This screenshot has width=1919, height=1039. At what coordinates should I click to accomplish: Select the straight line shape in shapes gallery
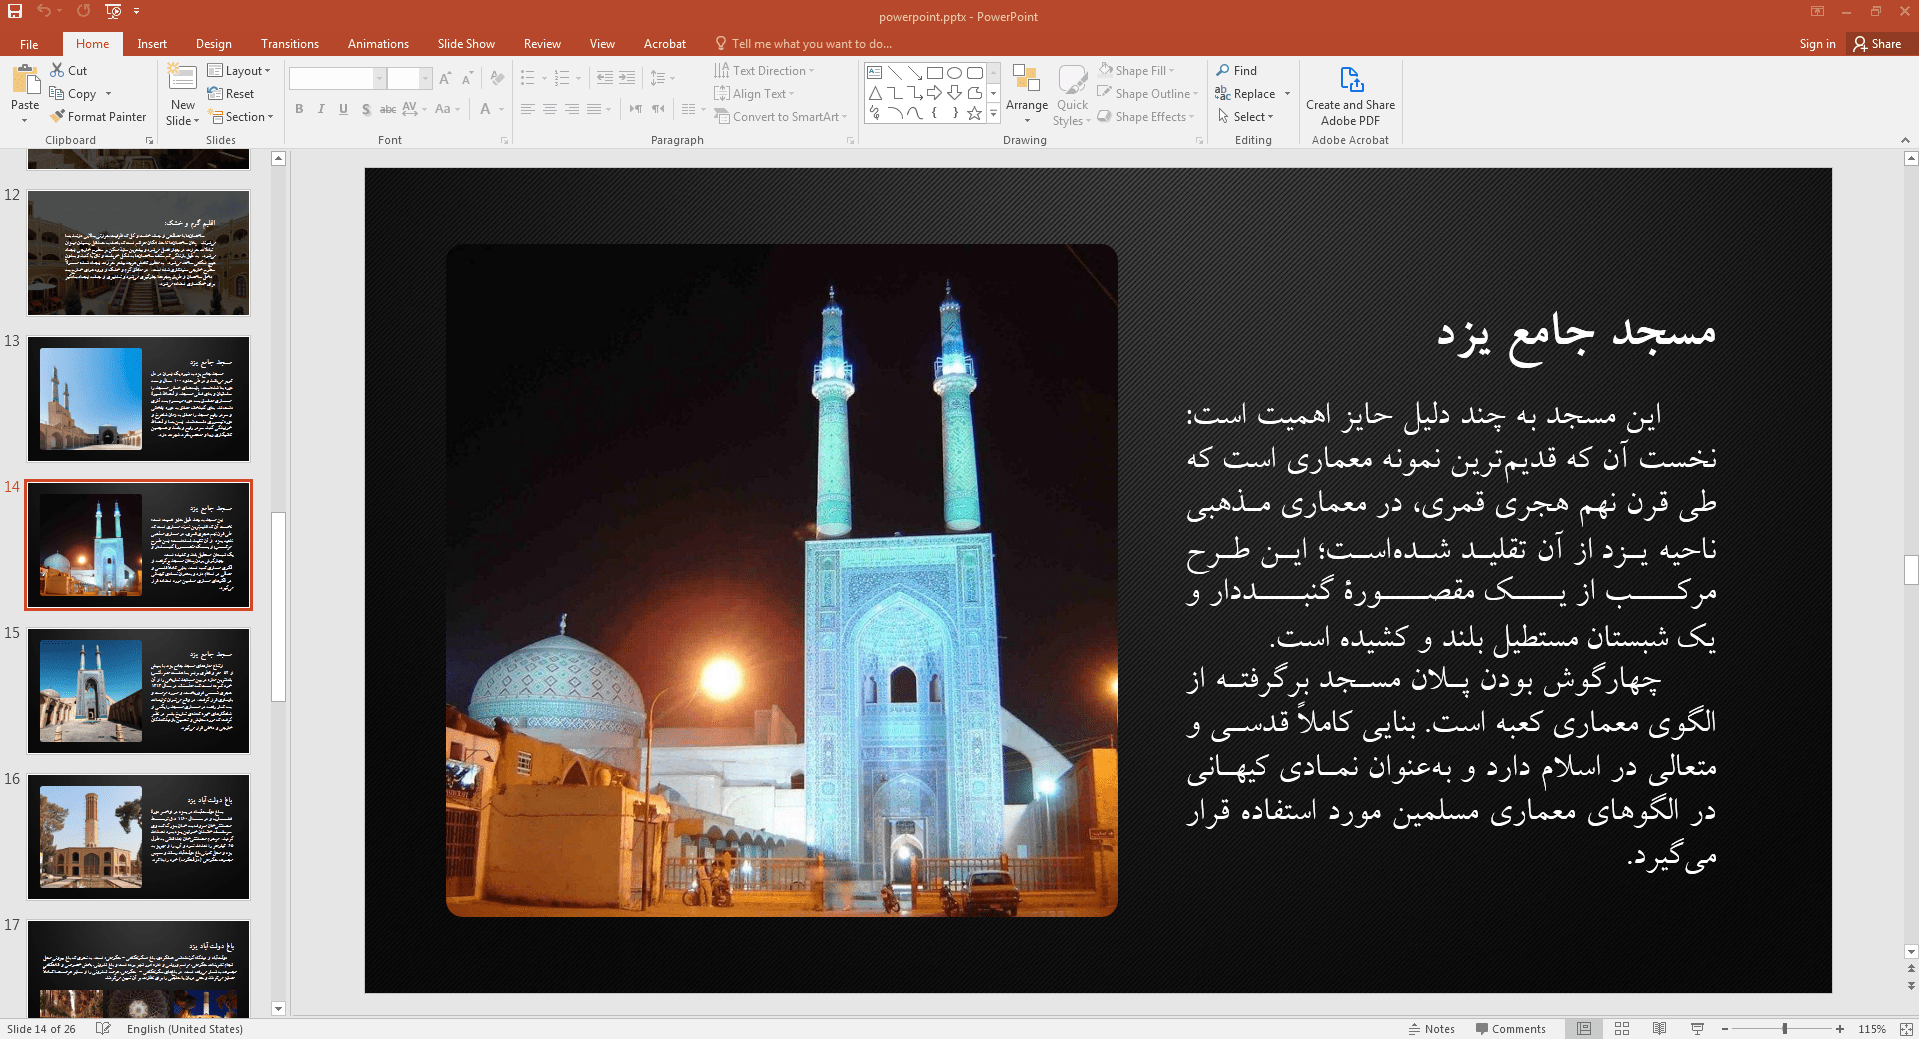click(895, 73)
